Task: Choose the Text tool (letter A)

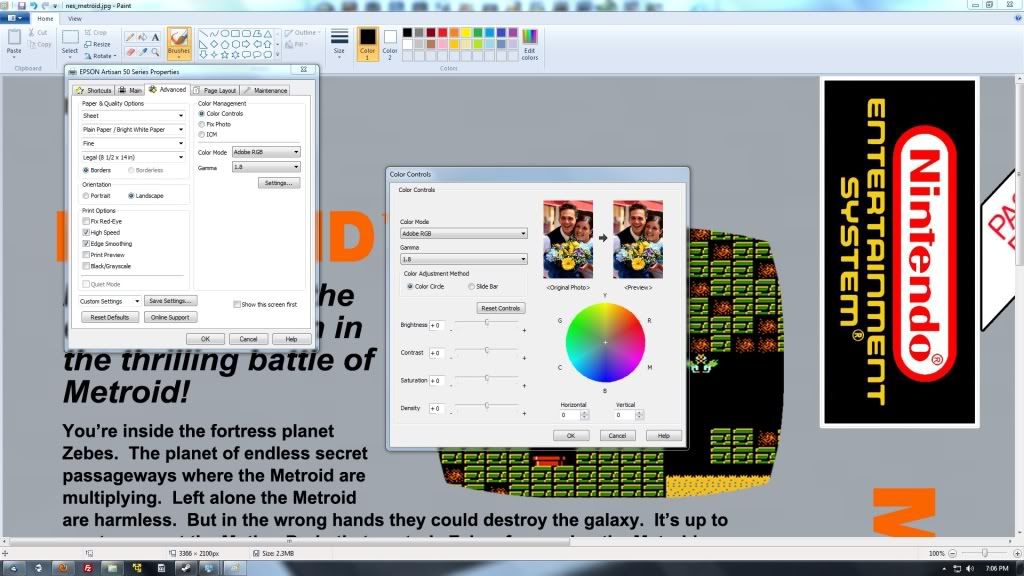Action: [155, 37]
